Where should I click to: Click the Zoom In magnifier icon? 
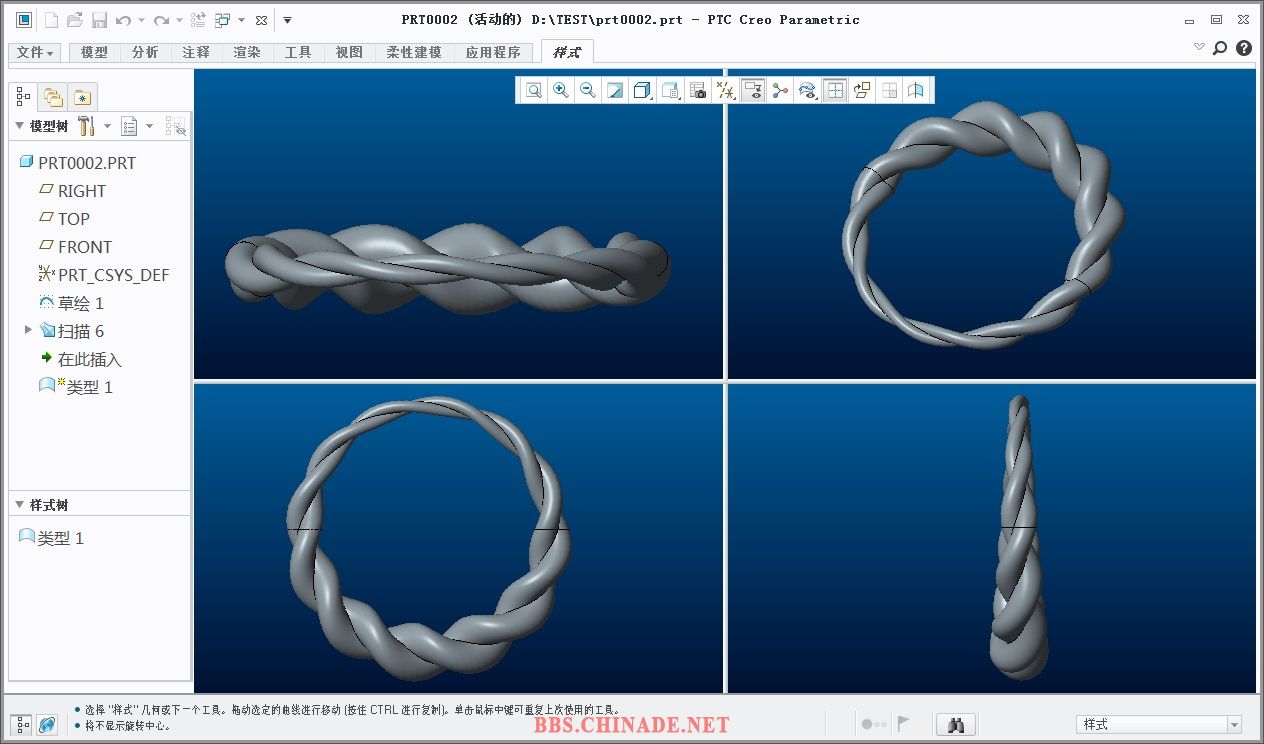point(561,91)
